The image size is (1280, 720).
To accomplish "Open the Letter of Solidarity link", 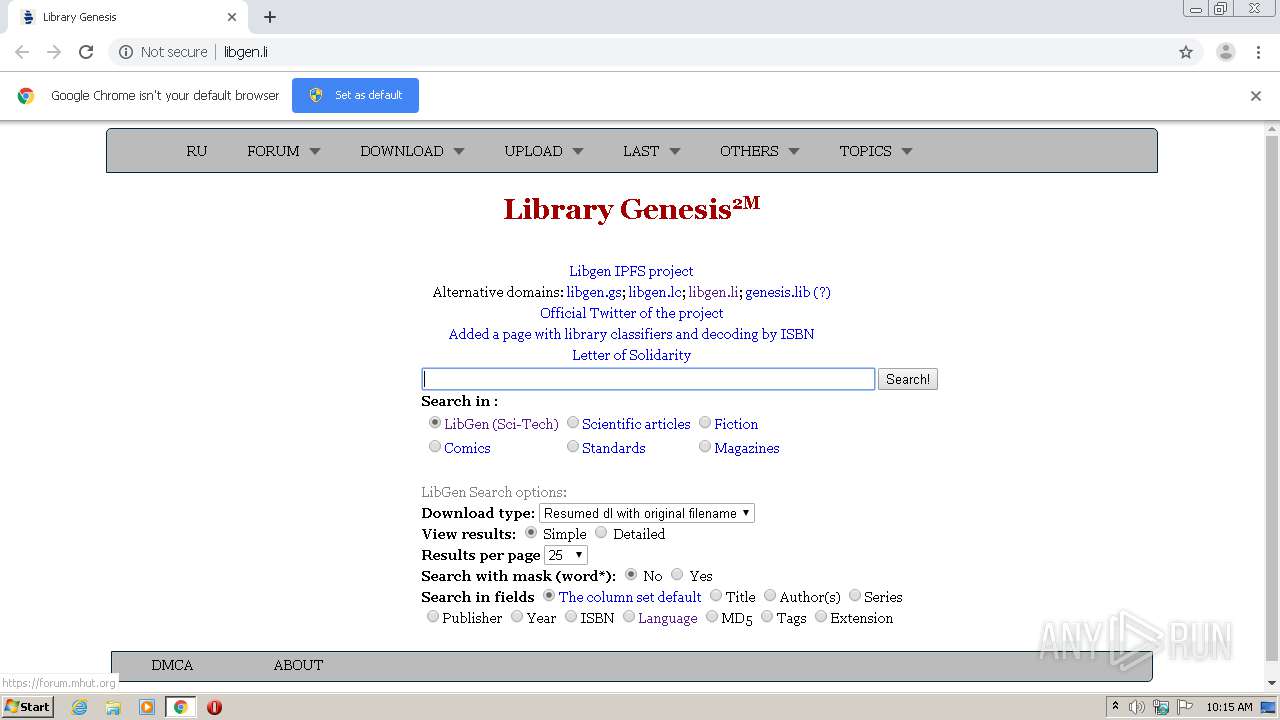I will (x=631, y=355).
